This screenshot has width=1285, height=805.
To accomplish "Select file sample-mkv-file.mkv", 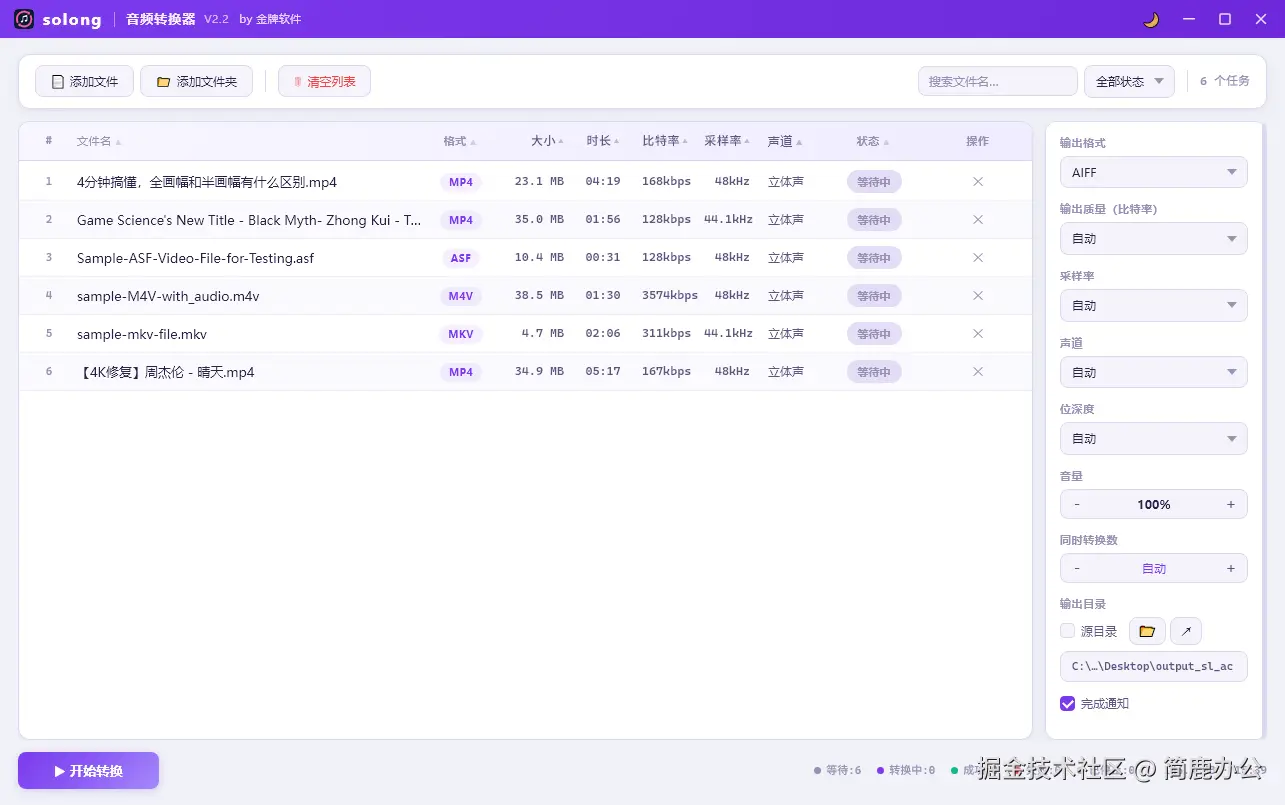I will click(x=142, y=334).
